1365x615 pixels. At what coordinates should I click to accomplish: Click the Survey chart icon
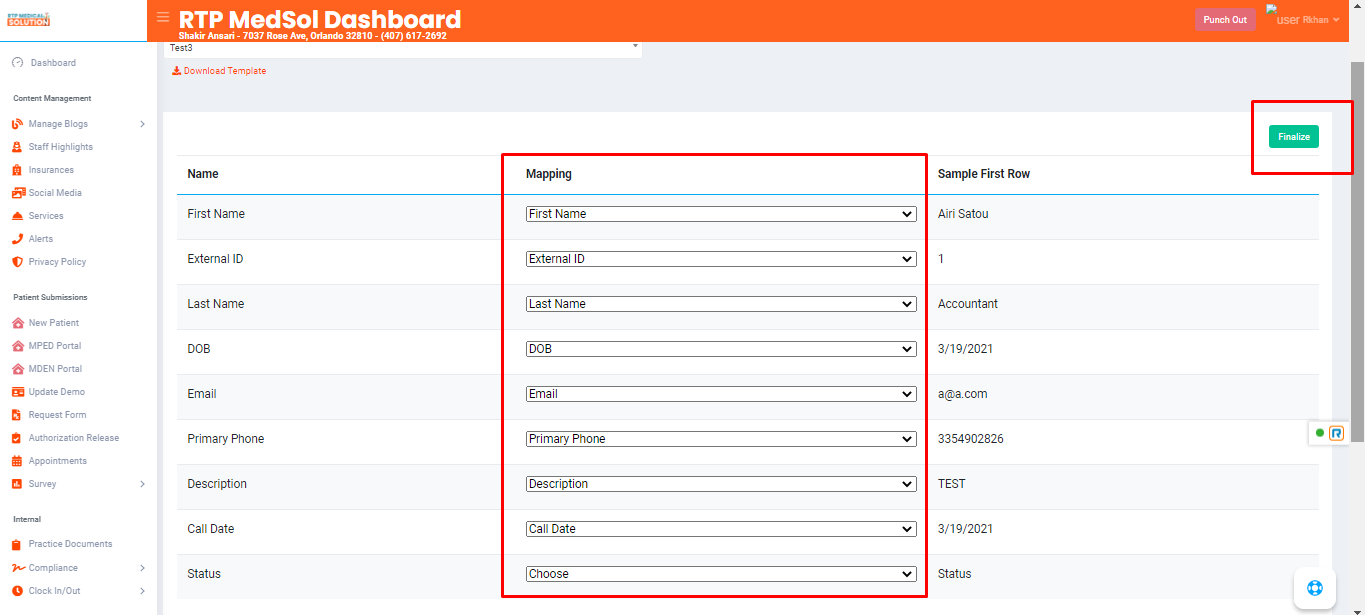pos(17,484)
